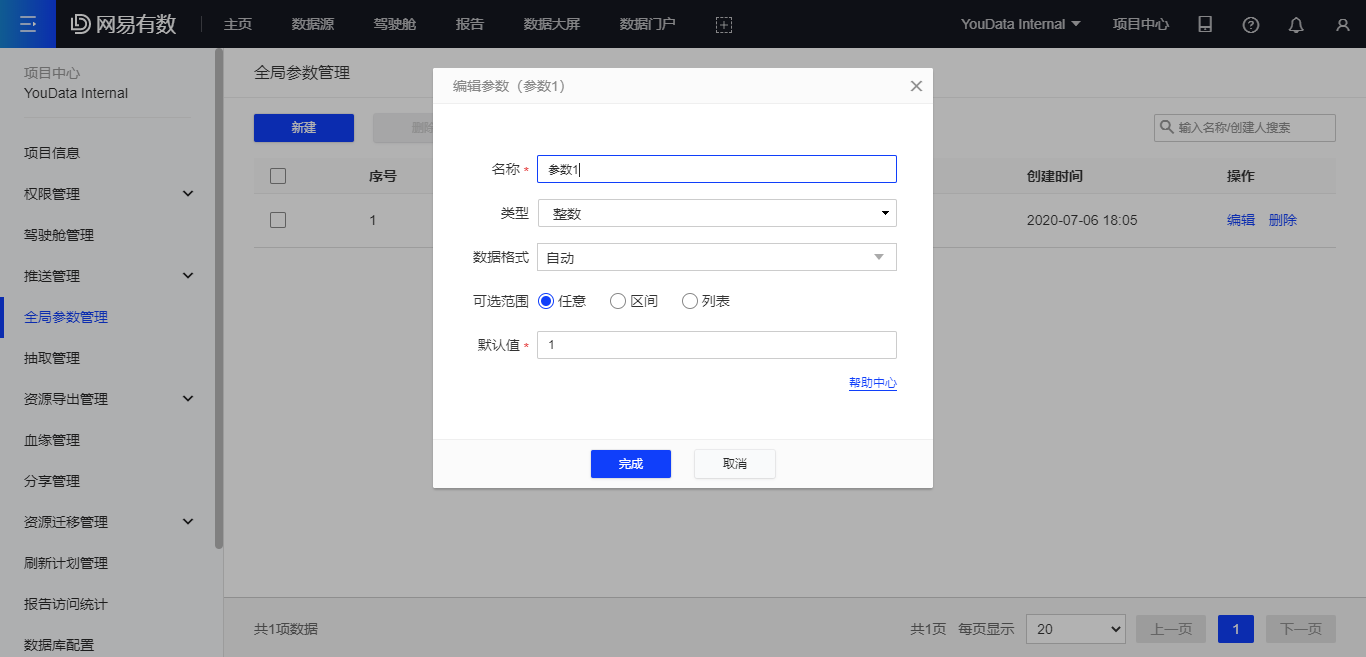
Task: Open the 数据格式 dropdown showing 自动
Action: (x=717, y=257)
